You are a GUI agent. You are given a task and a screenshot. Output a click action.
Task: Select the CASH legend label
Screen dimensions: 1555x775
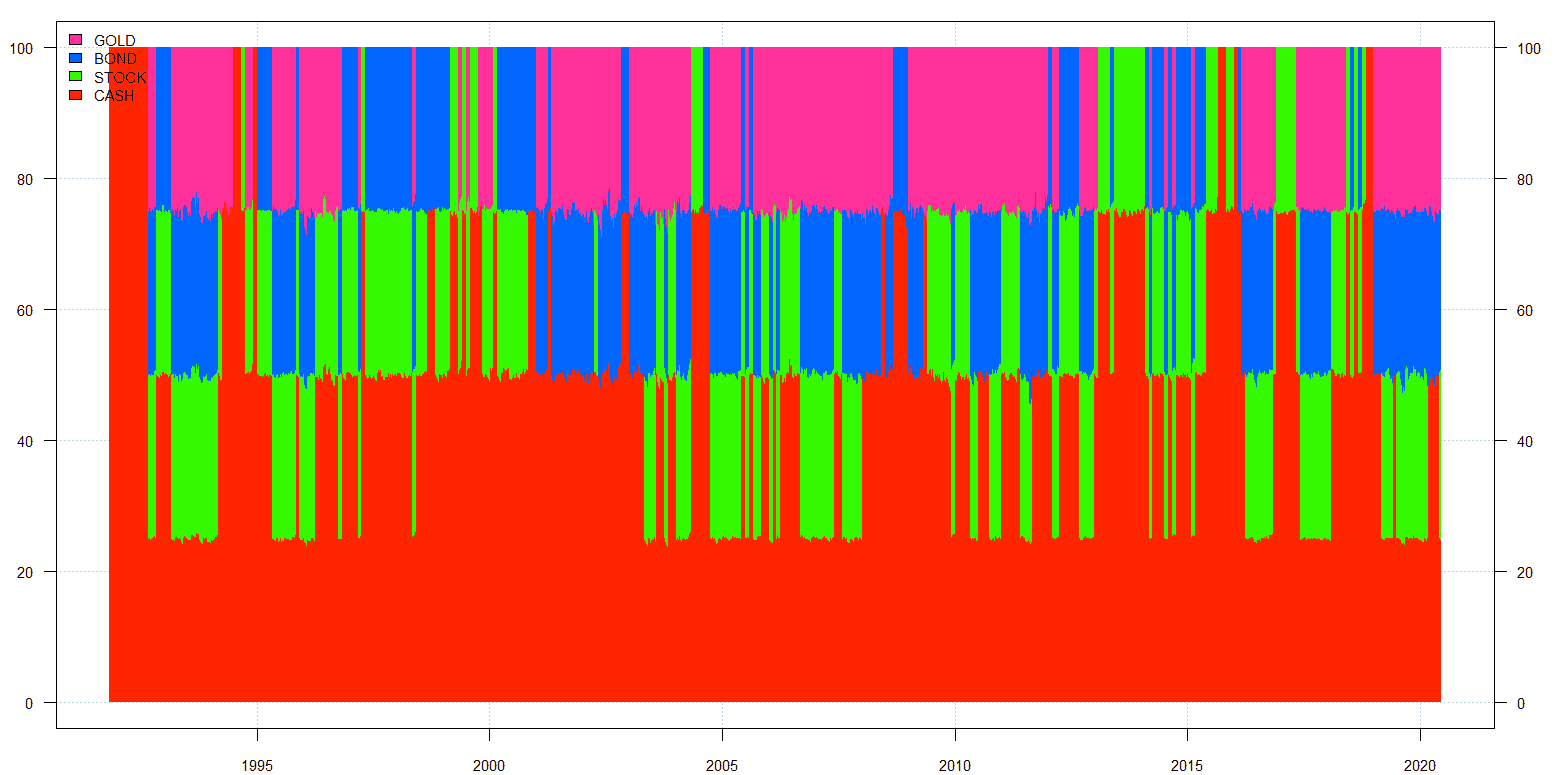pyautogui.click(x=114, y=96)
